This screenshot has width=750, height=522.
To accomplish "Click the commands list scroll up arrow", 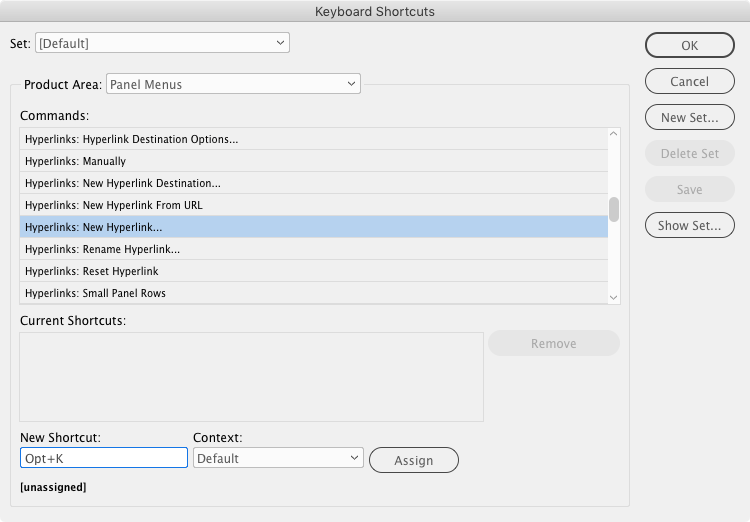I will pos(614,134).
